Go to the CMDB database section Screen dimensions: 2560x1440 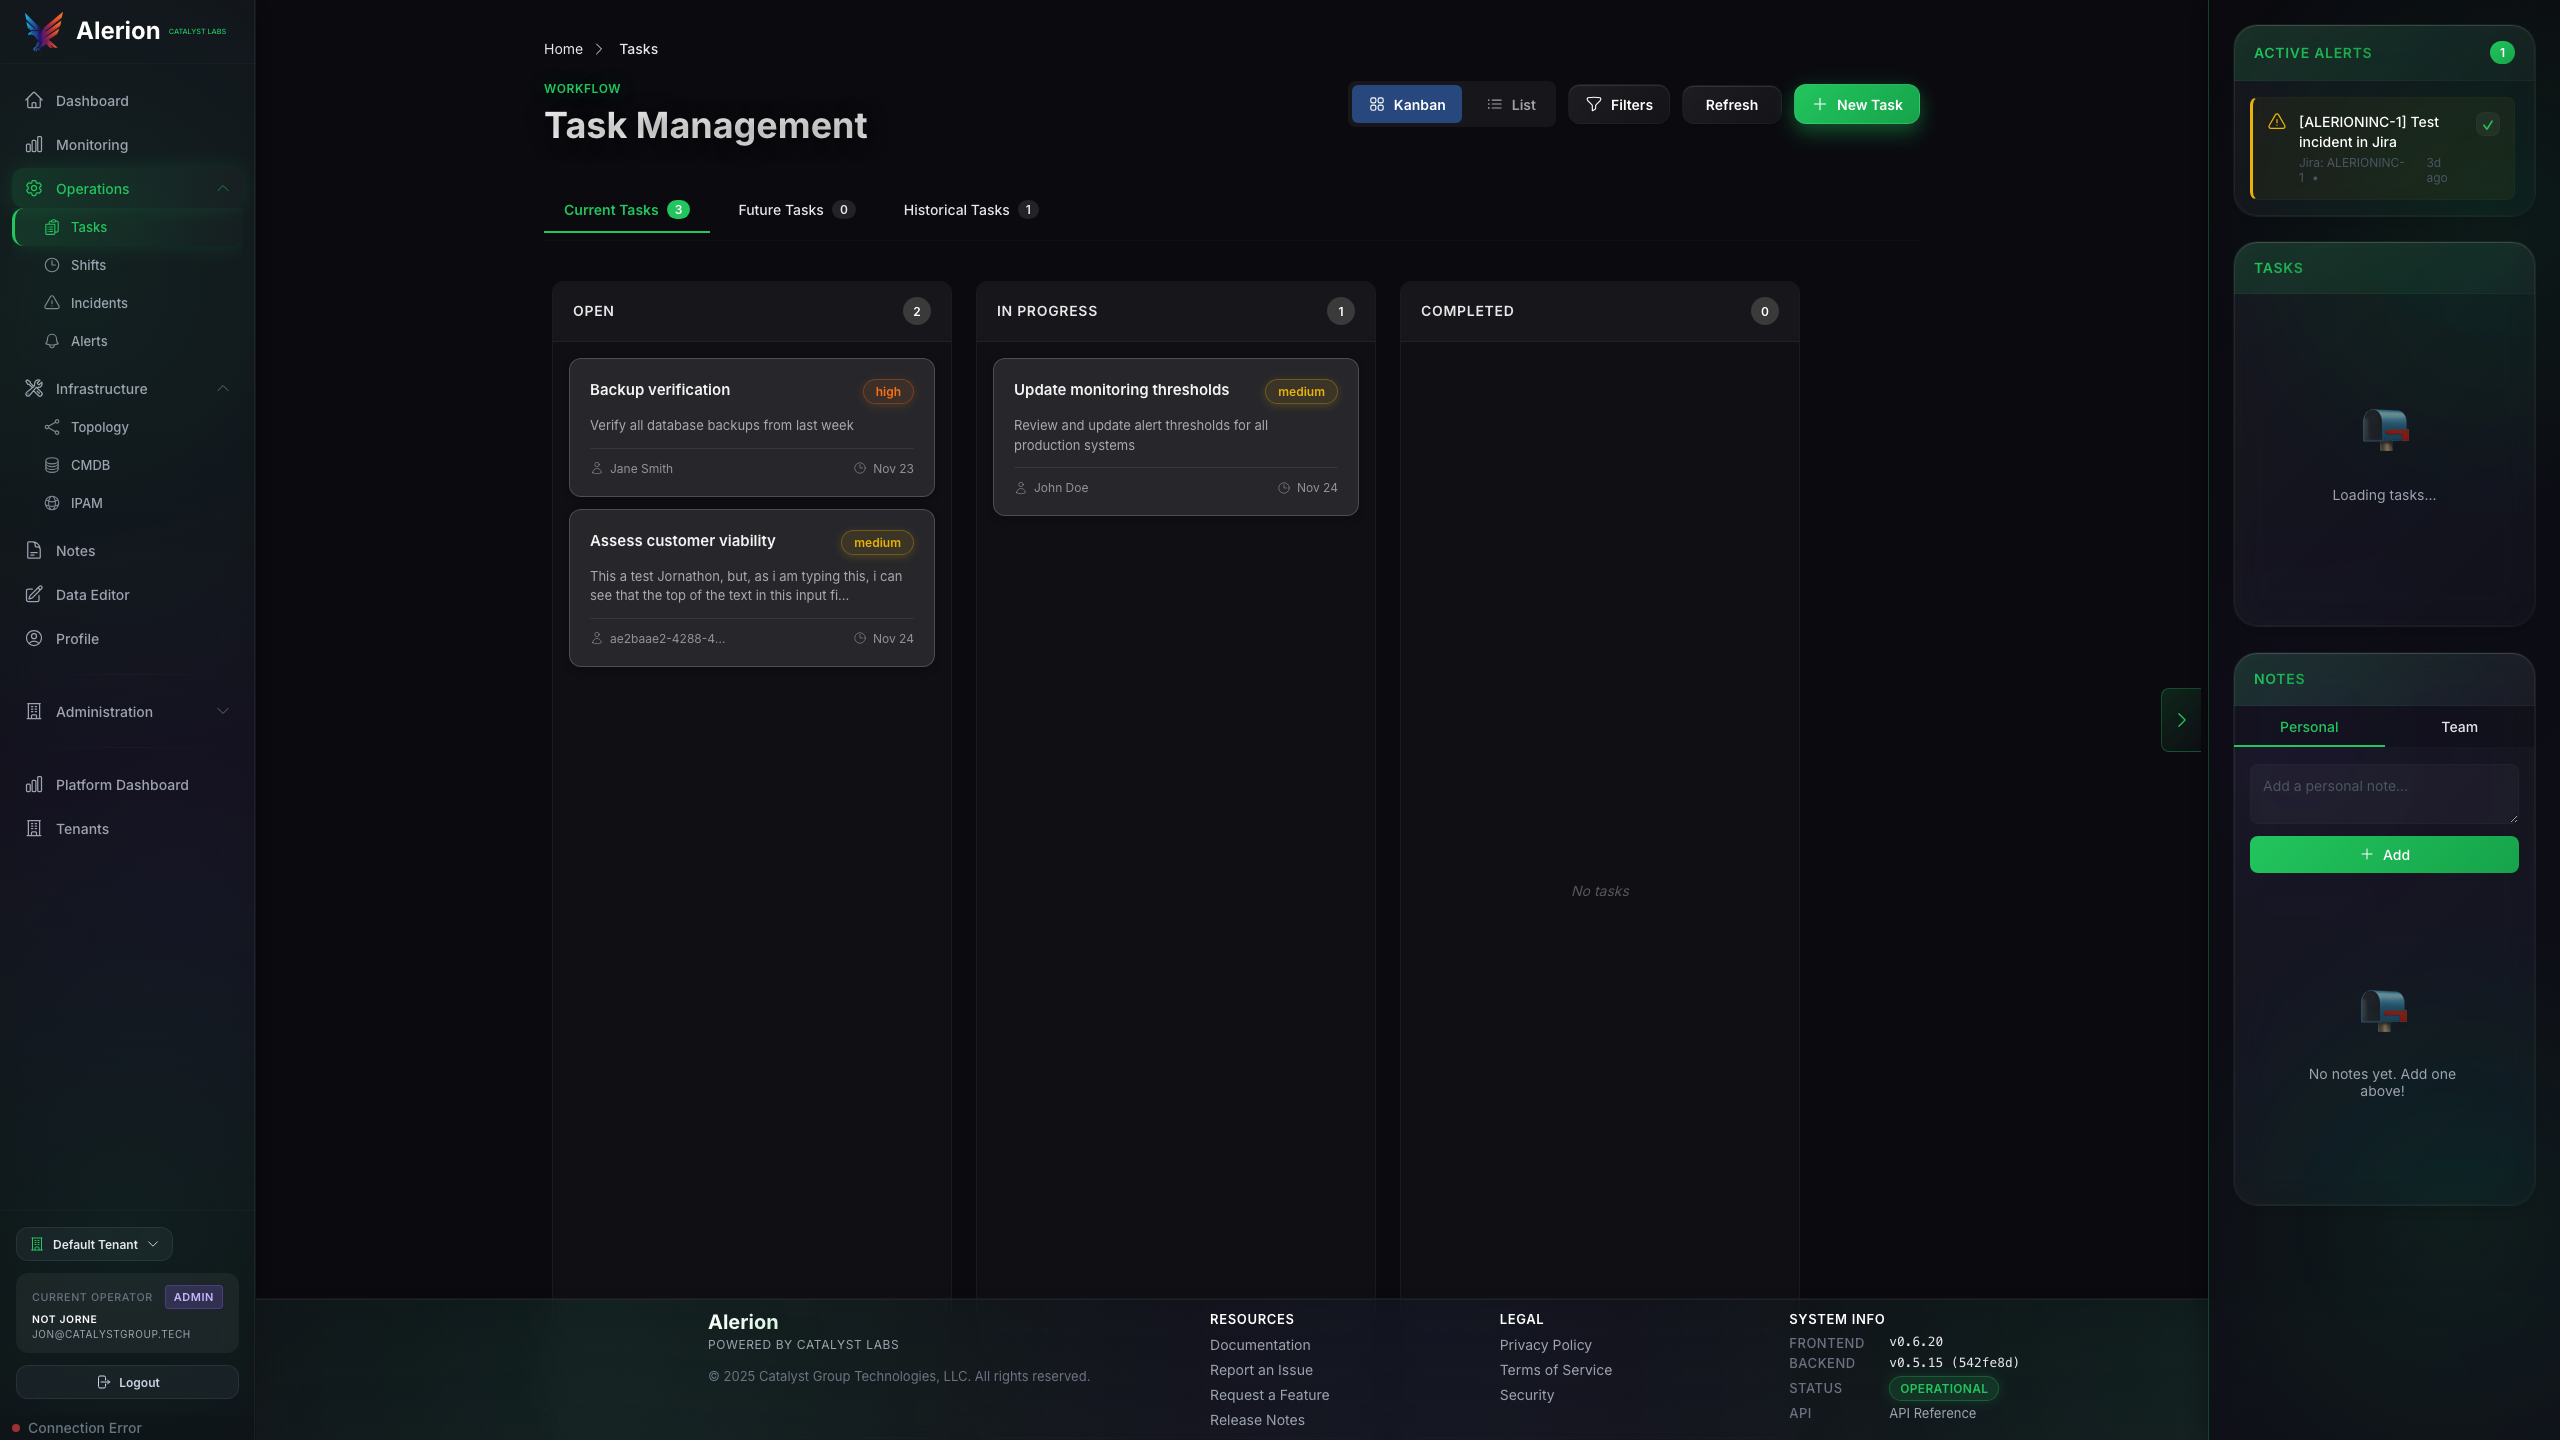click(89, 465)
